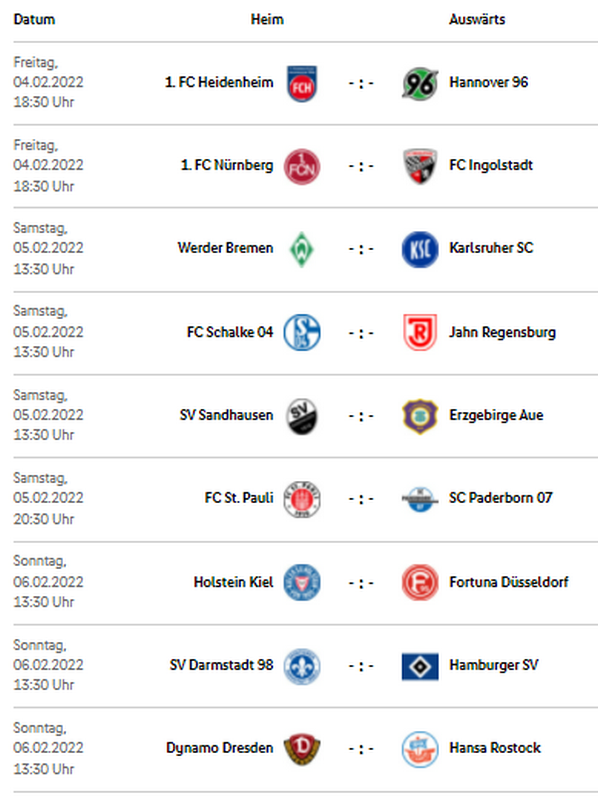This screenshot has width=598, height=800.
Task: Click the Karlsruher SC blue KSC logo
Action: coord(420,249)
